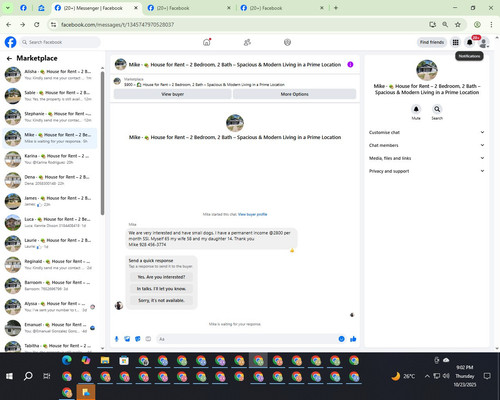The height and width of the screenshot is (400, 500).
Task: Click the browser address bar URL
Action: (x=118, y=25)
